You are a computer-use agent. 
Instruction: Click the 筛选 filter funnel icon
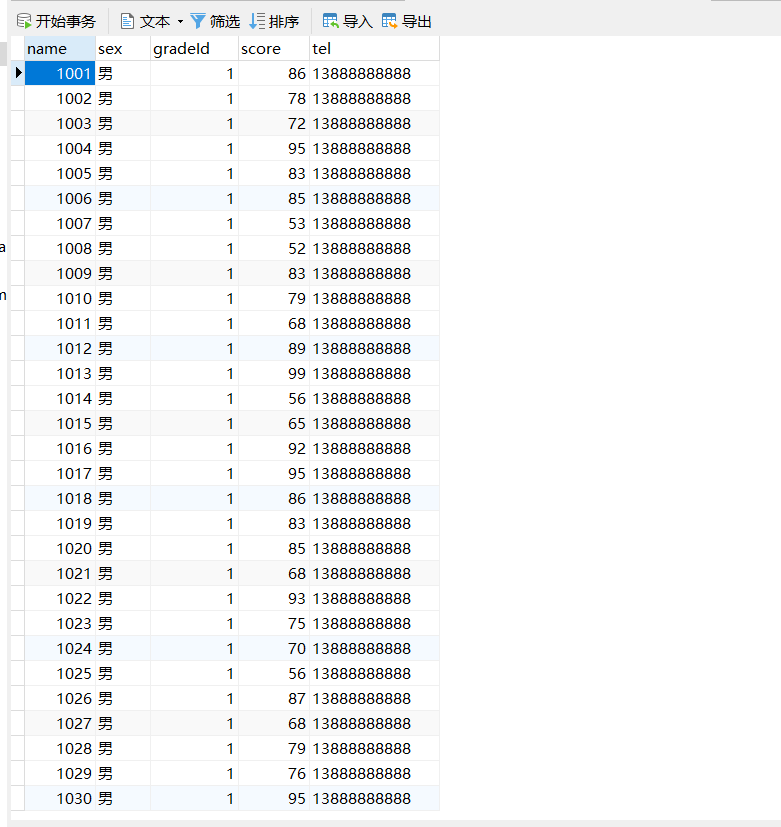198,22
